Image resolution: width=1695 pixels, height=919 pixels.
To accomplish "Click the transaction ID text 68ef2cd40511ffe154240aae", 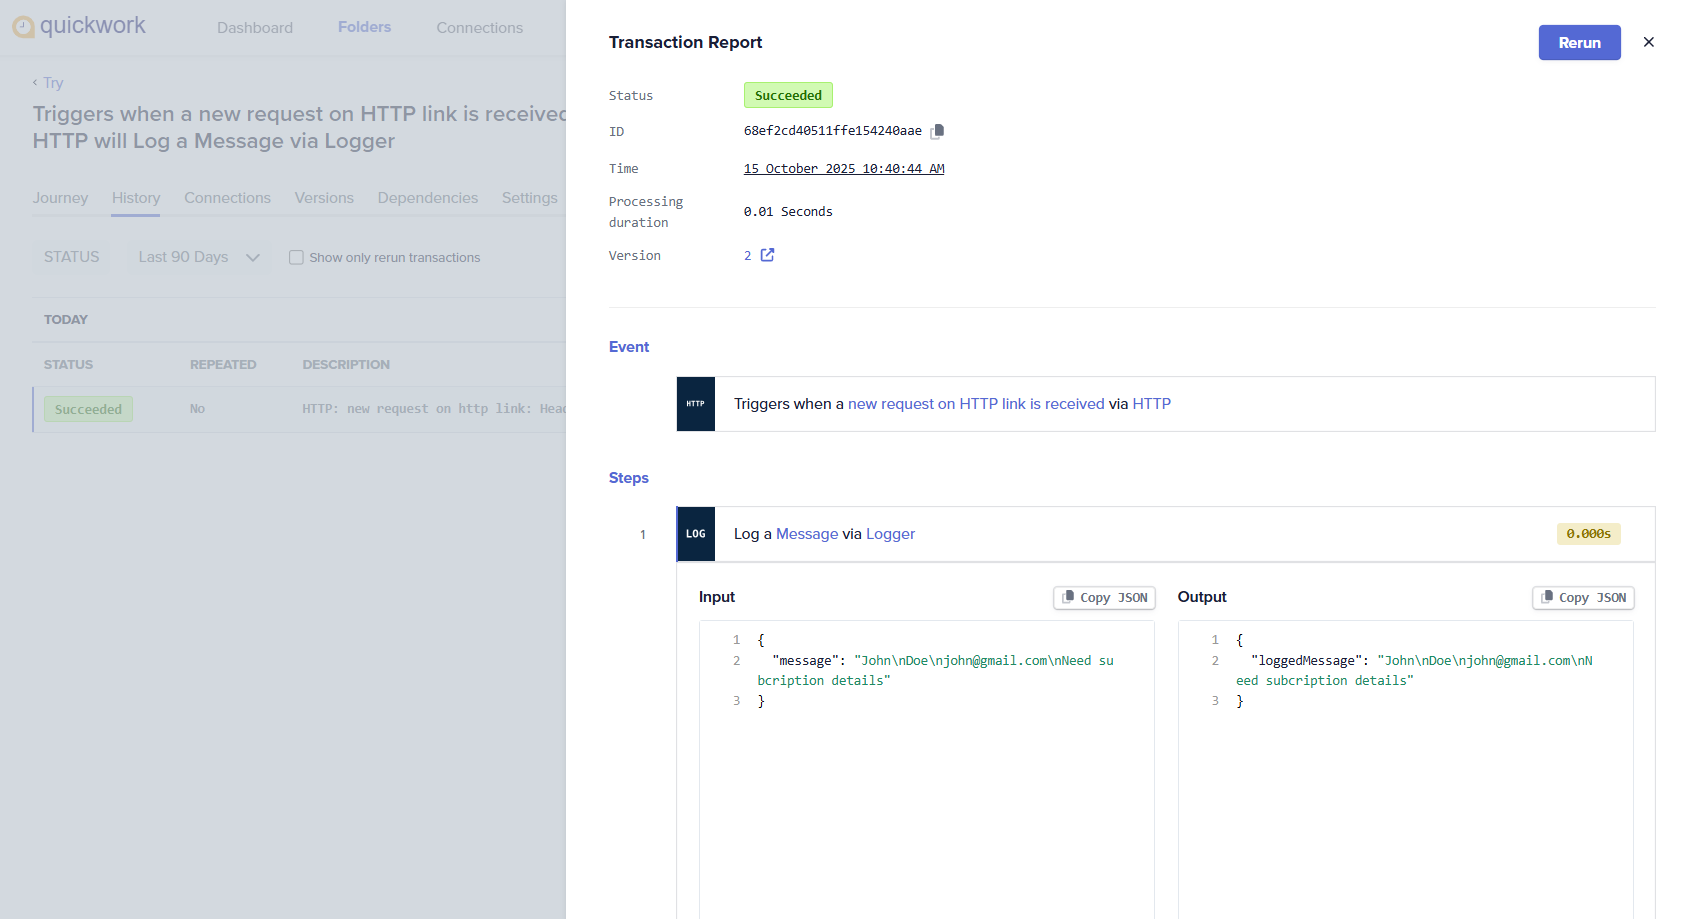I will coord(833,131).
